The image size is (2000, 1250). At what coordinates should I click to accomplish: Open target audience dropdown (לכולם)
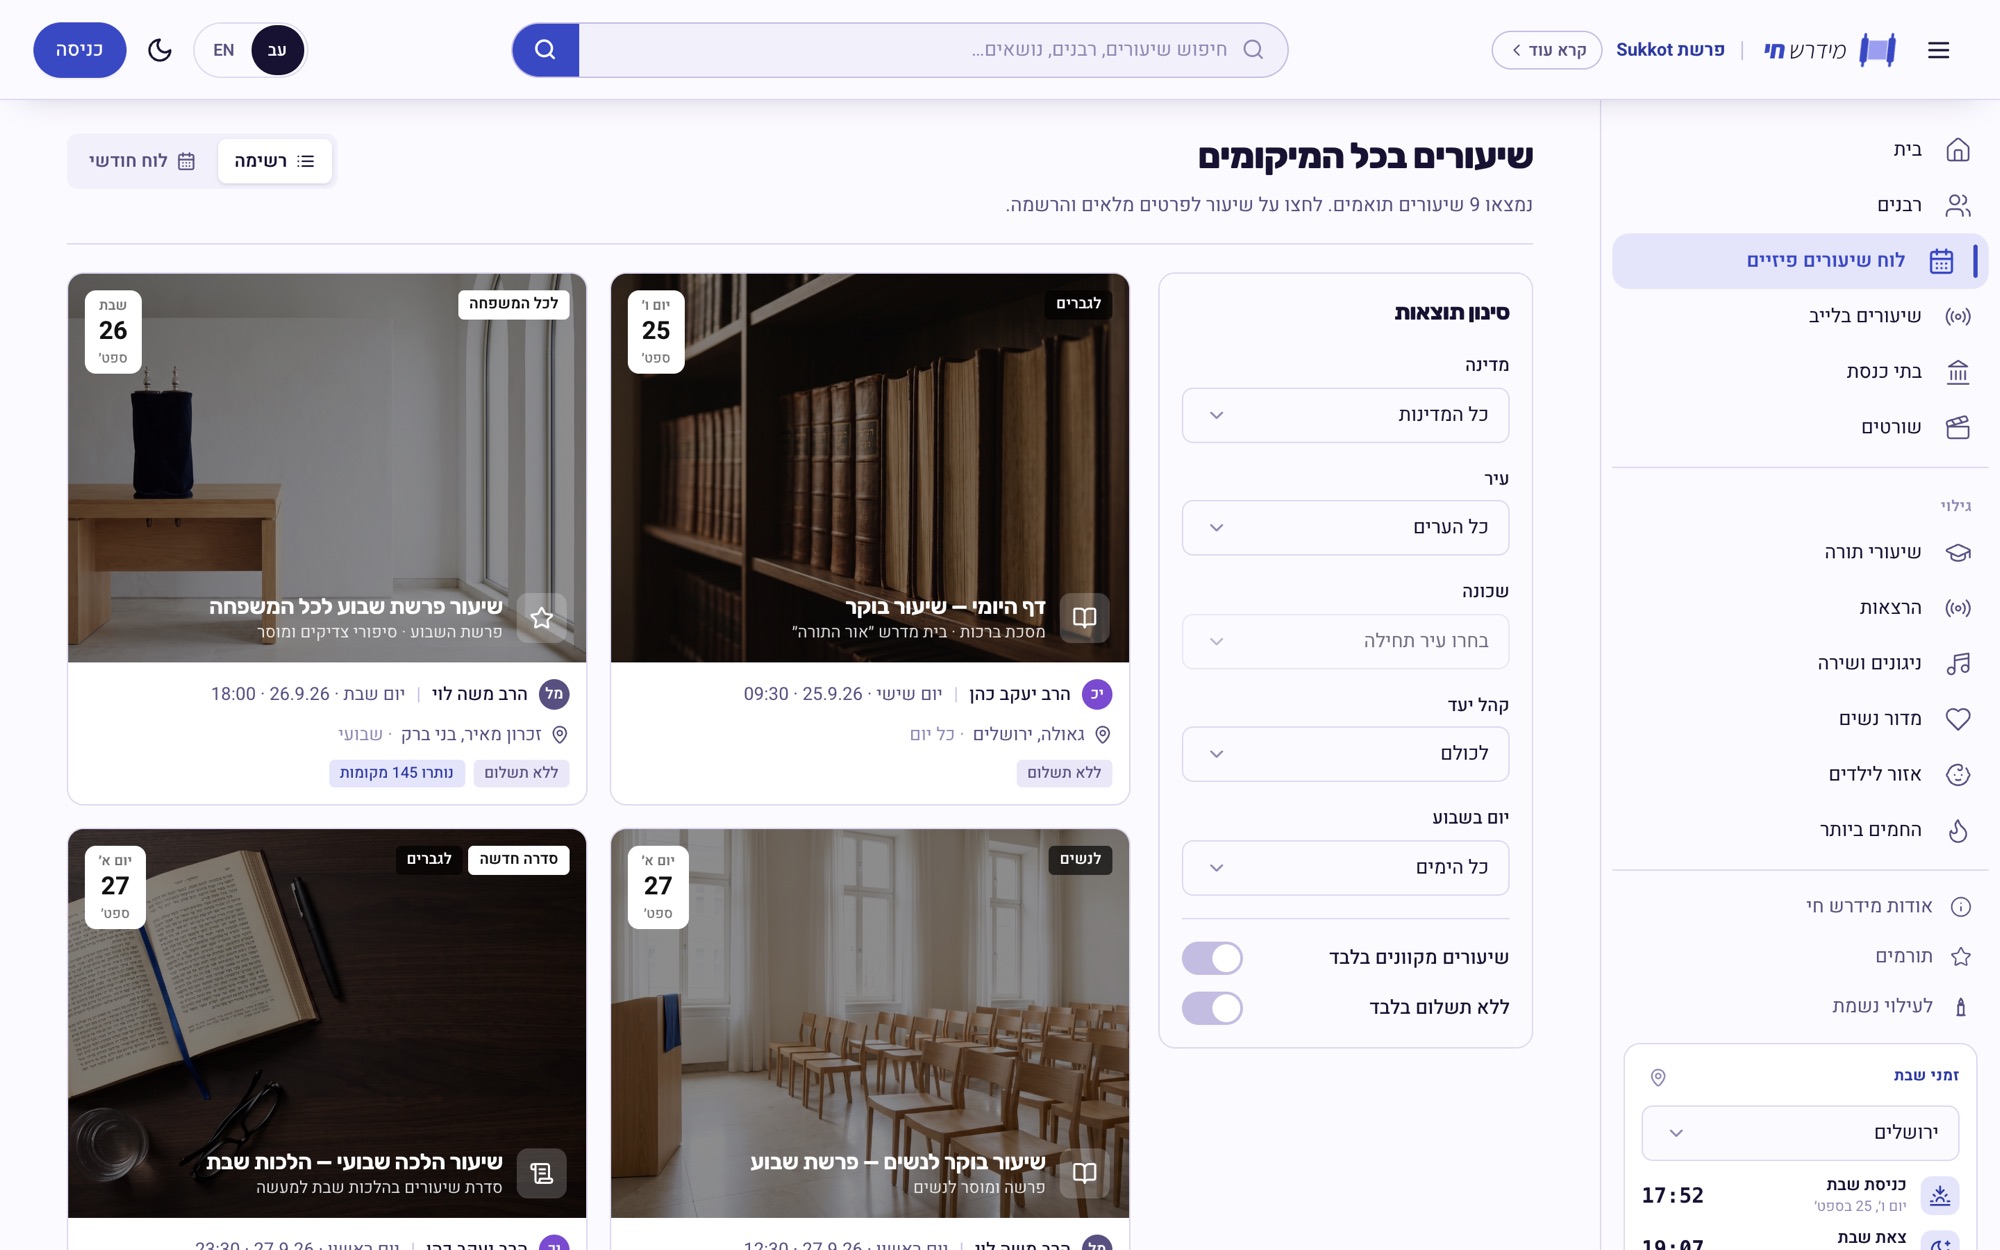(1345, 754)
